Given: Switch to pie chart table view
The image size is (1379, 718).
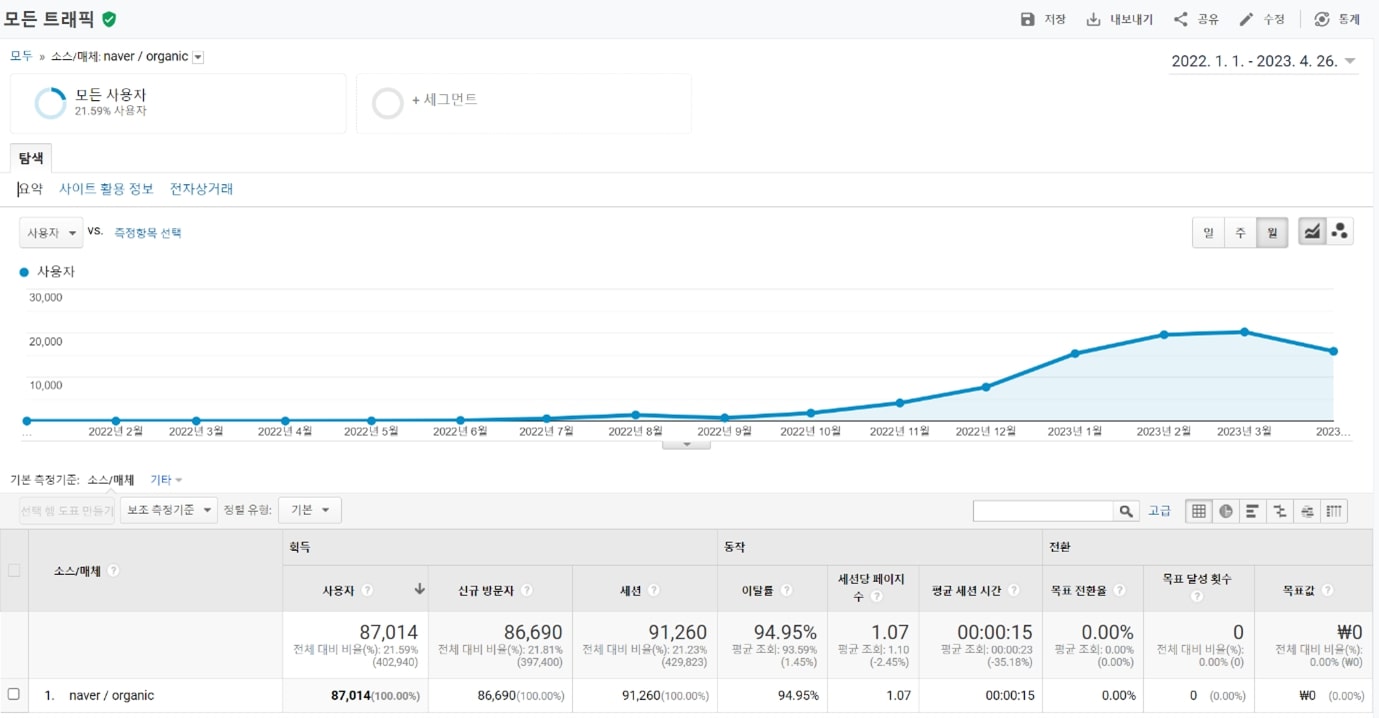Looking at the screenshot, I should pyautogui.click(x=1226, y=511).
